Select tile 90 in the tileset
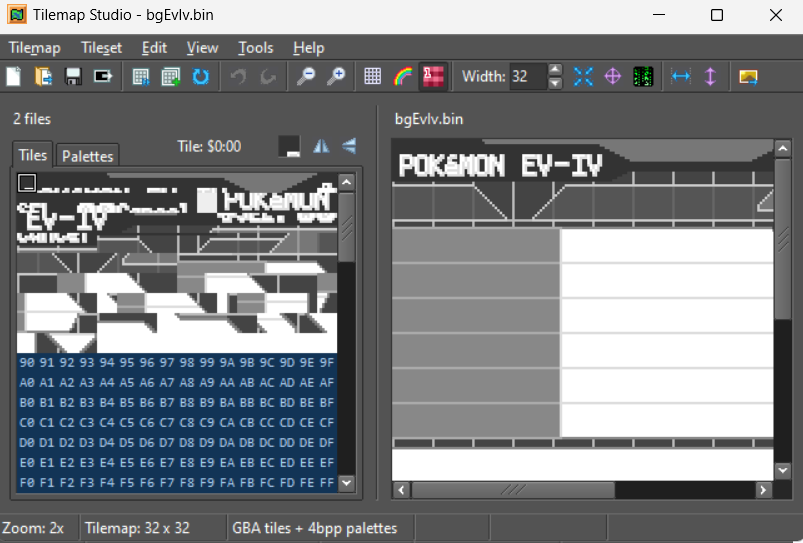 click(27, 361)
